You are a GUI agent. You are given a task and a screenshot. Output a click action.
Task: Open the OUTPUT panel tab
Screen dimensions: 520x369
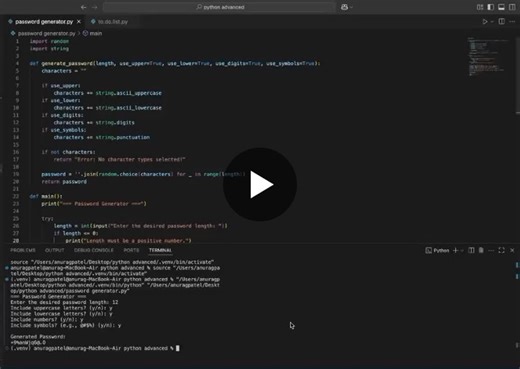54,250
